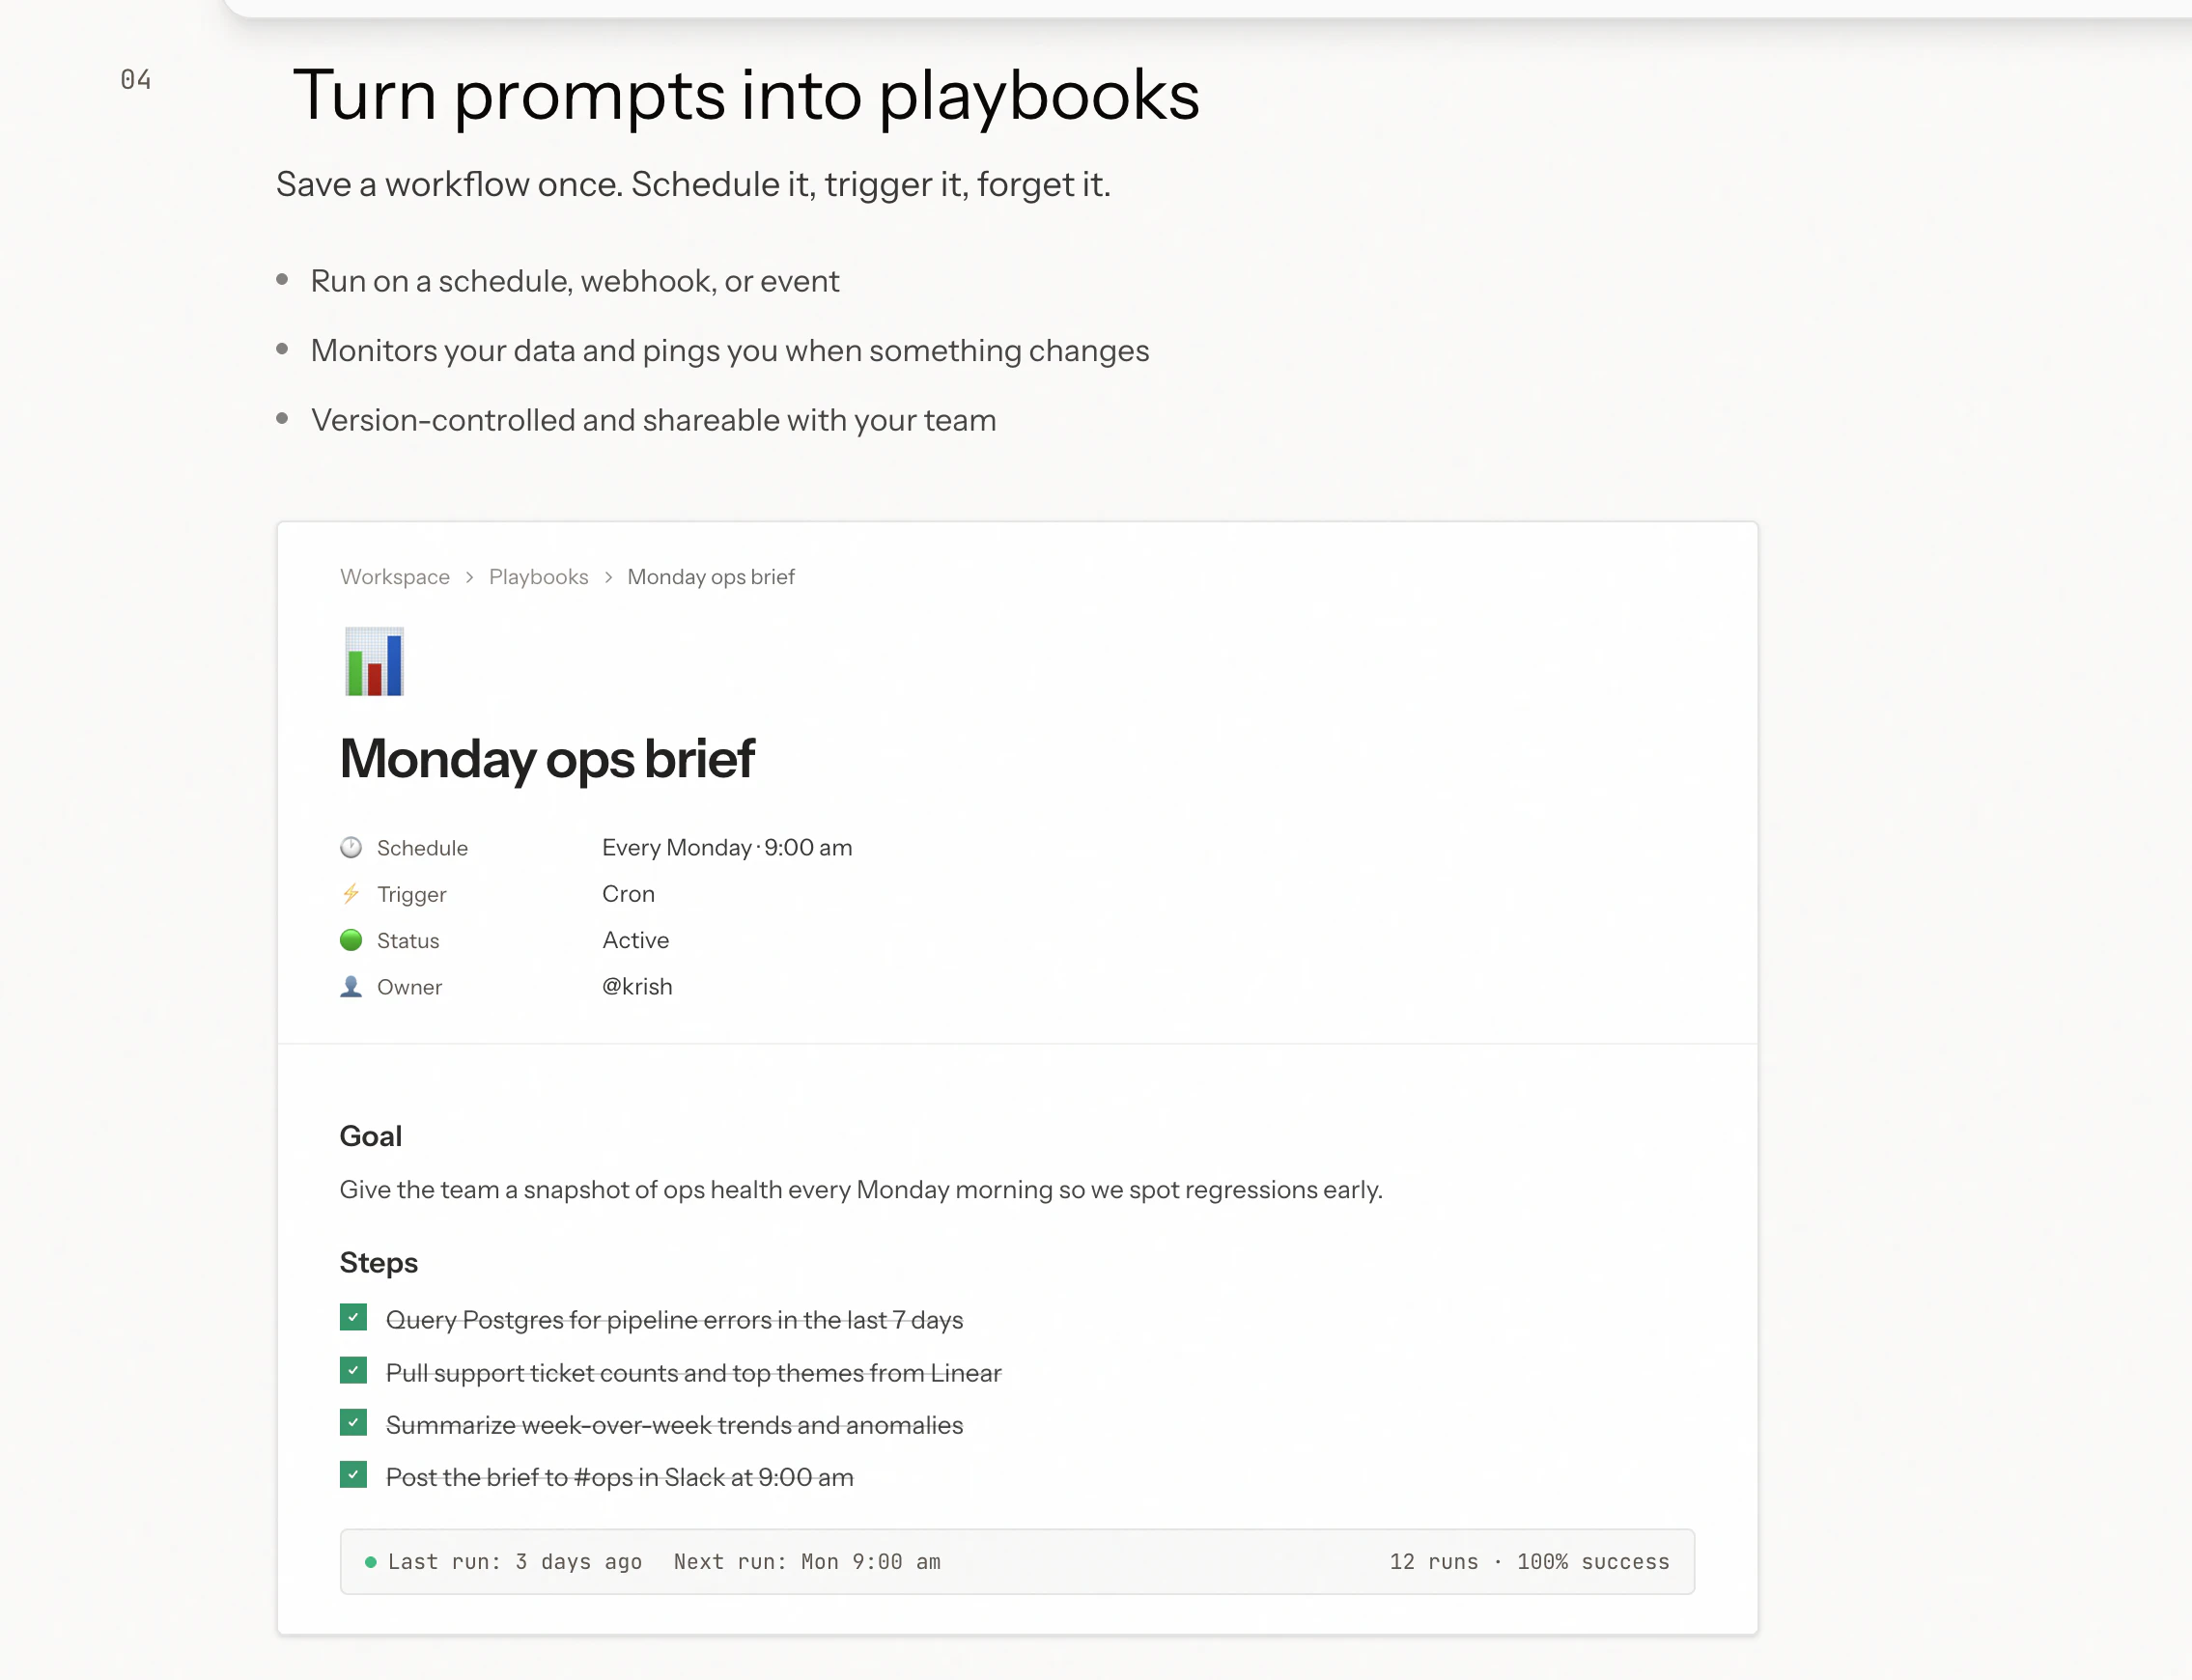This screenshot has height=1680, width=2192.
Task: Go to the Playbooks breadcrumb
Action: point(538,577)
